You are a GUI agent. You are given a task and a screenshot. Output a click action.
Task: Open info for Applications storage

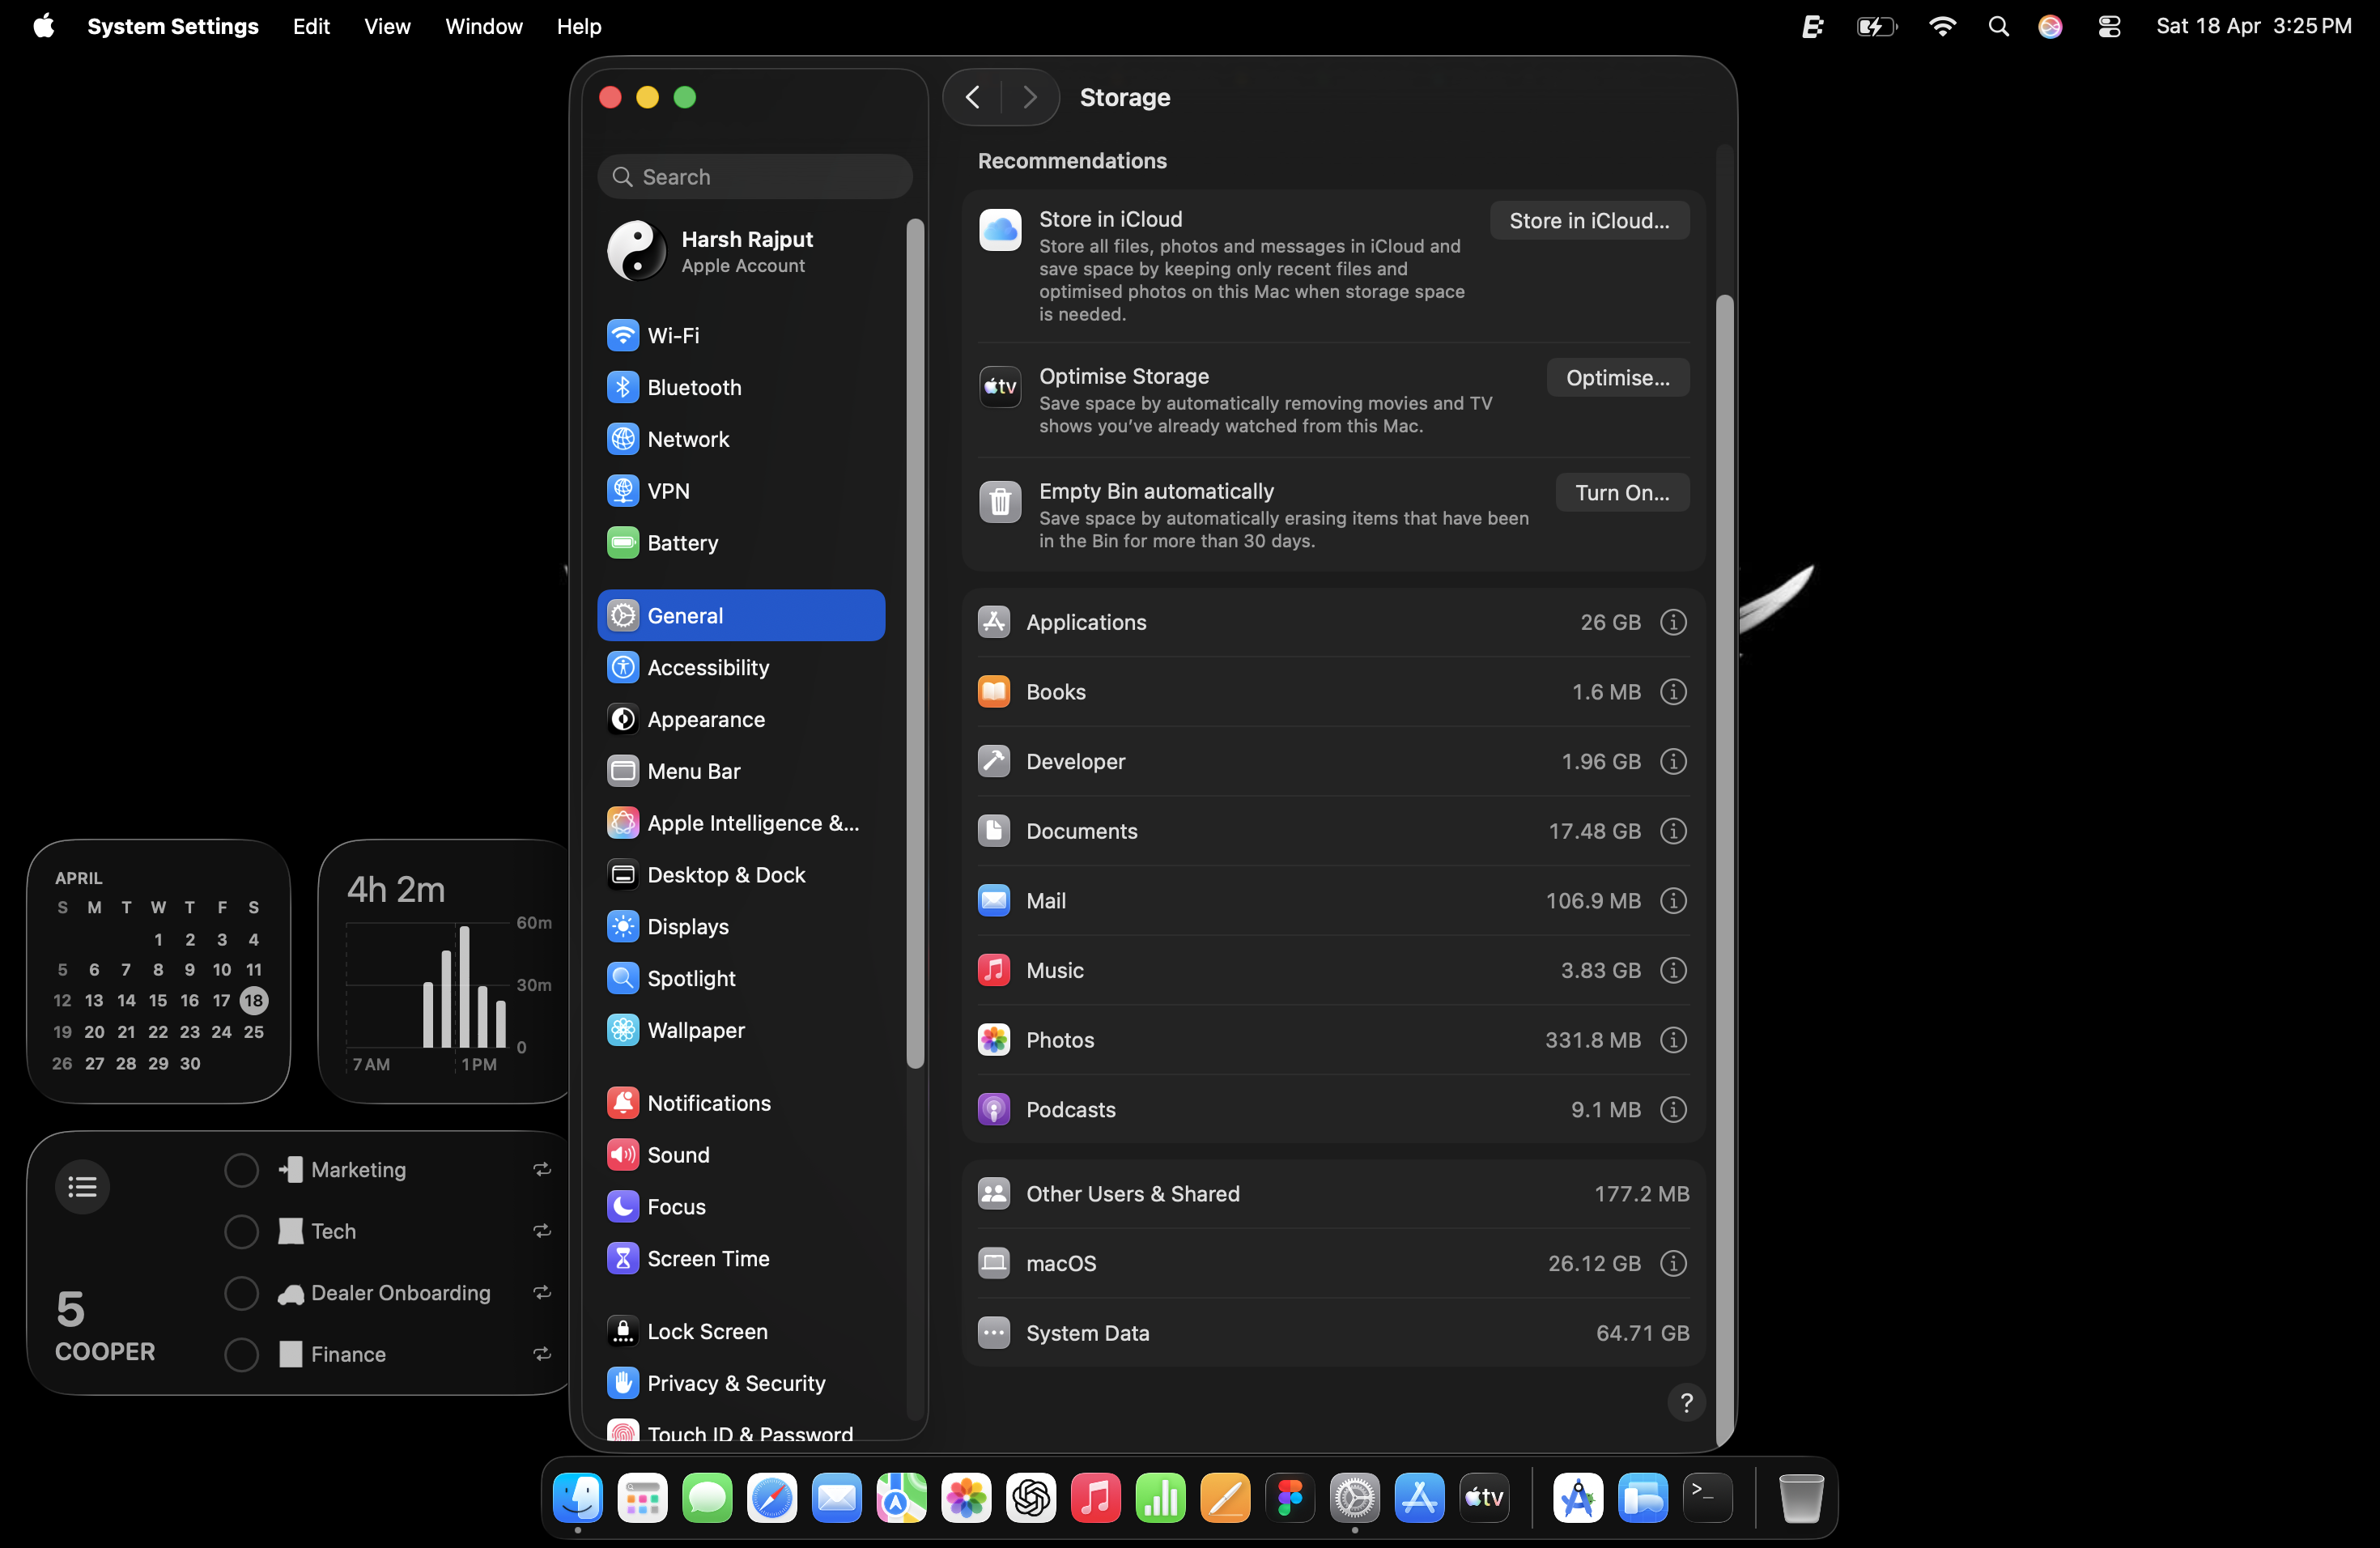click(1673, 622)
